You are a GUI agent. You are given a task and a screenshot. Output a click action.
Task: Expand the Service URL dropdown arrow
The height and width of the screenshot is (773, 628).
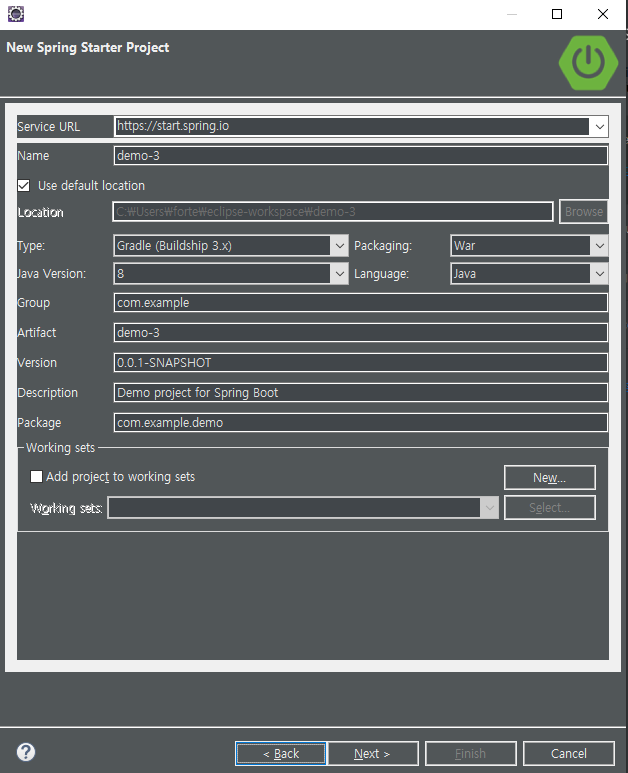point(599,127)
